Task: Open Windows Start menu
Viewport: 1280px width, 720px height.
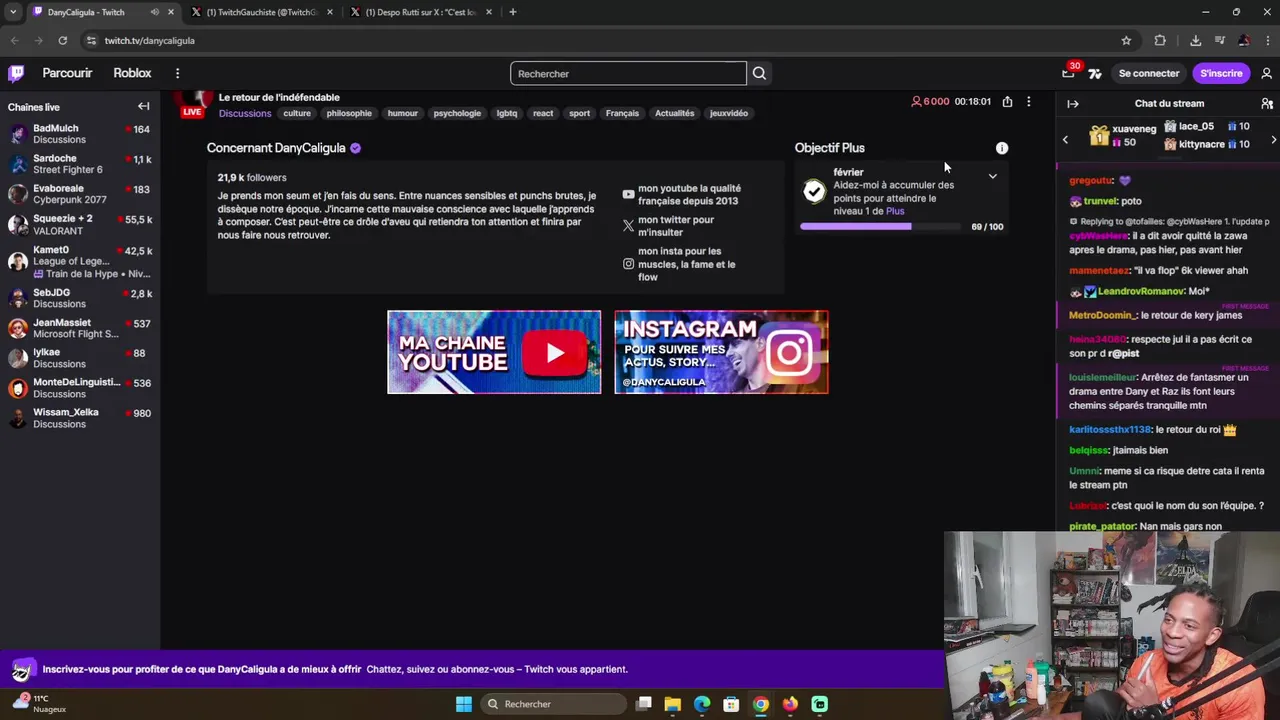Action: [x=464, y=704]
